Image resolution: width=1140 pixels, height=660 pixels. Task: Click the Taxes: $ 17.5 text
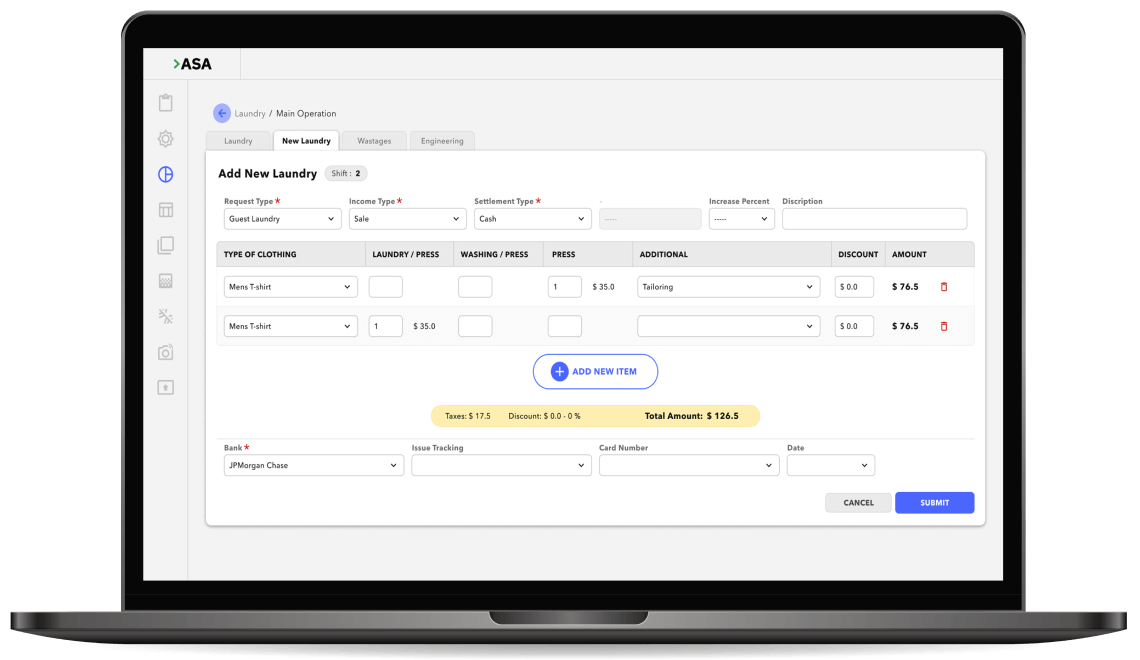[467, 416]
